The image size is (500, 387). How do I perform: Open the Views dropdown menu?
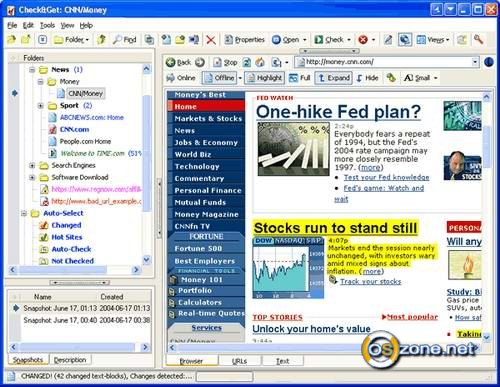[433, 40]
